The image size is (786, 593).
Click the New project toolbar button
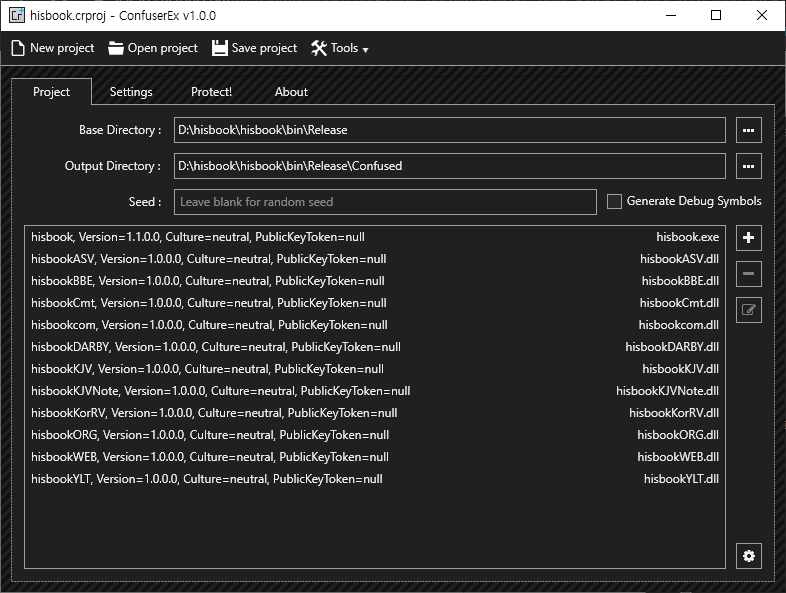53,48
